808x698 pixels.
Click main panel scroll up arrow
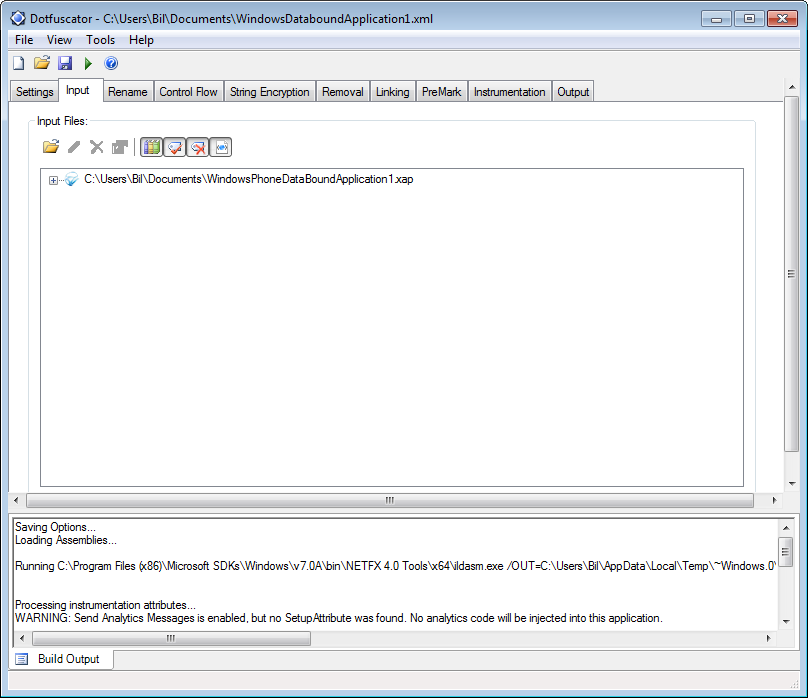pyautogui.click(x=792, y=87)
